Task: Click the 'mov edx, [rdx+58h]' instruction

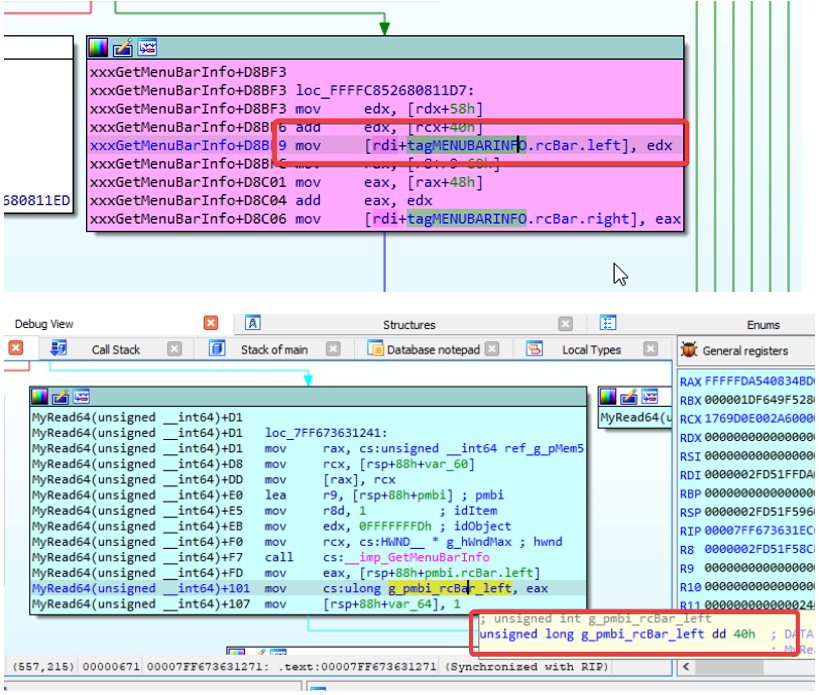Action: [389, 109]
